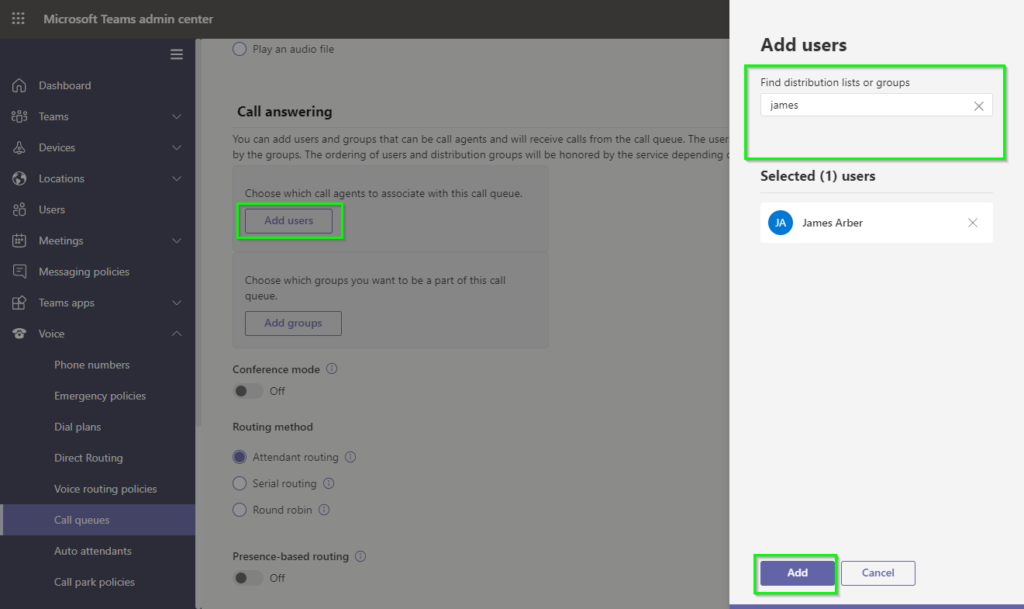Click the Users icon in sidebar
This screenshot has width=1024, height=609.
pos(19,210)
